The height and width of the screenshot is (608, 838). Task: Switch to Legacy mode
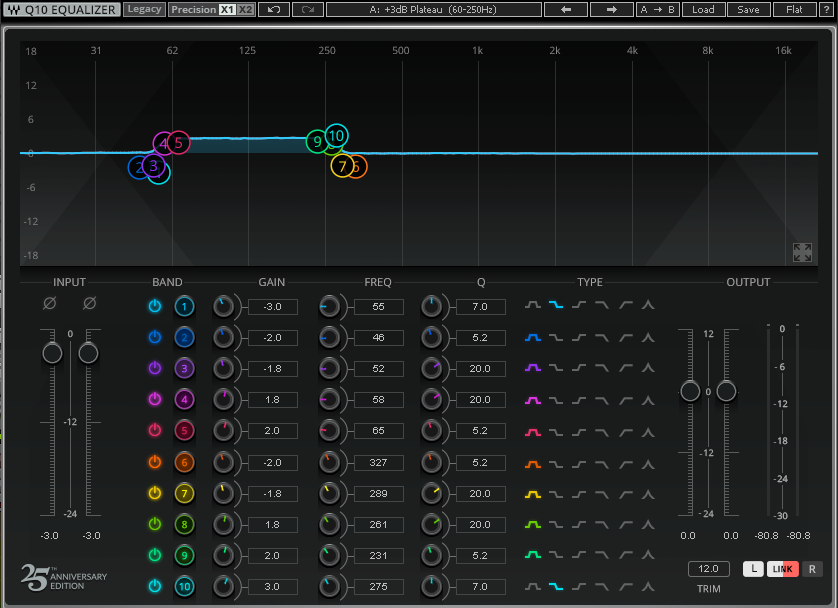[x=144, y=10]
